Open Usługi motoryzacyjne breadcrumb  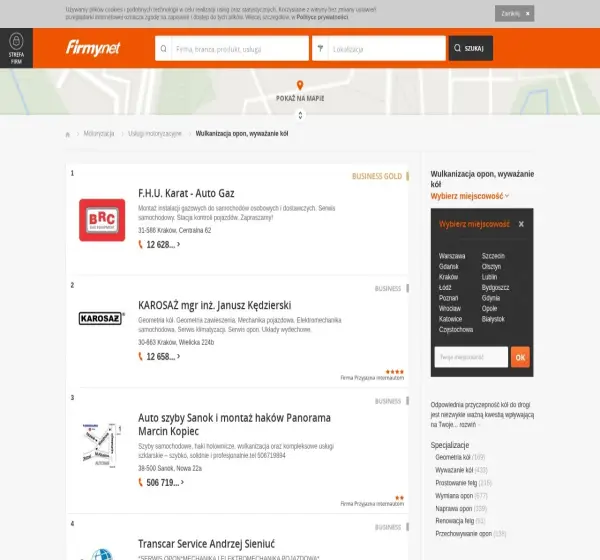tap(155, 134)
